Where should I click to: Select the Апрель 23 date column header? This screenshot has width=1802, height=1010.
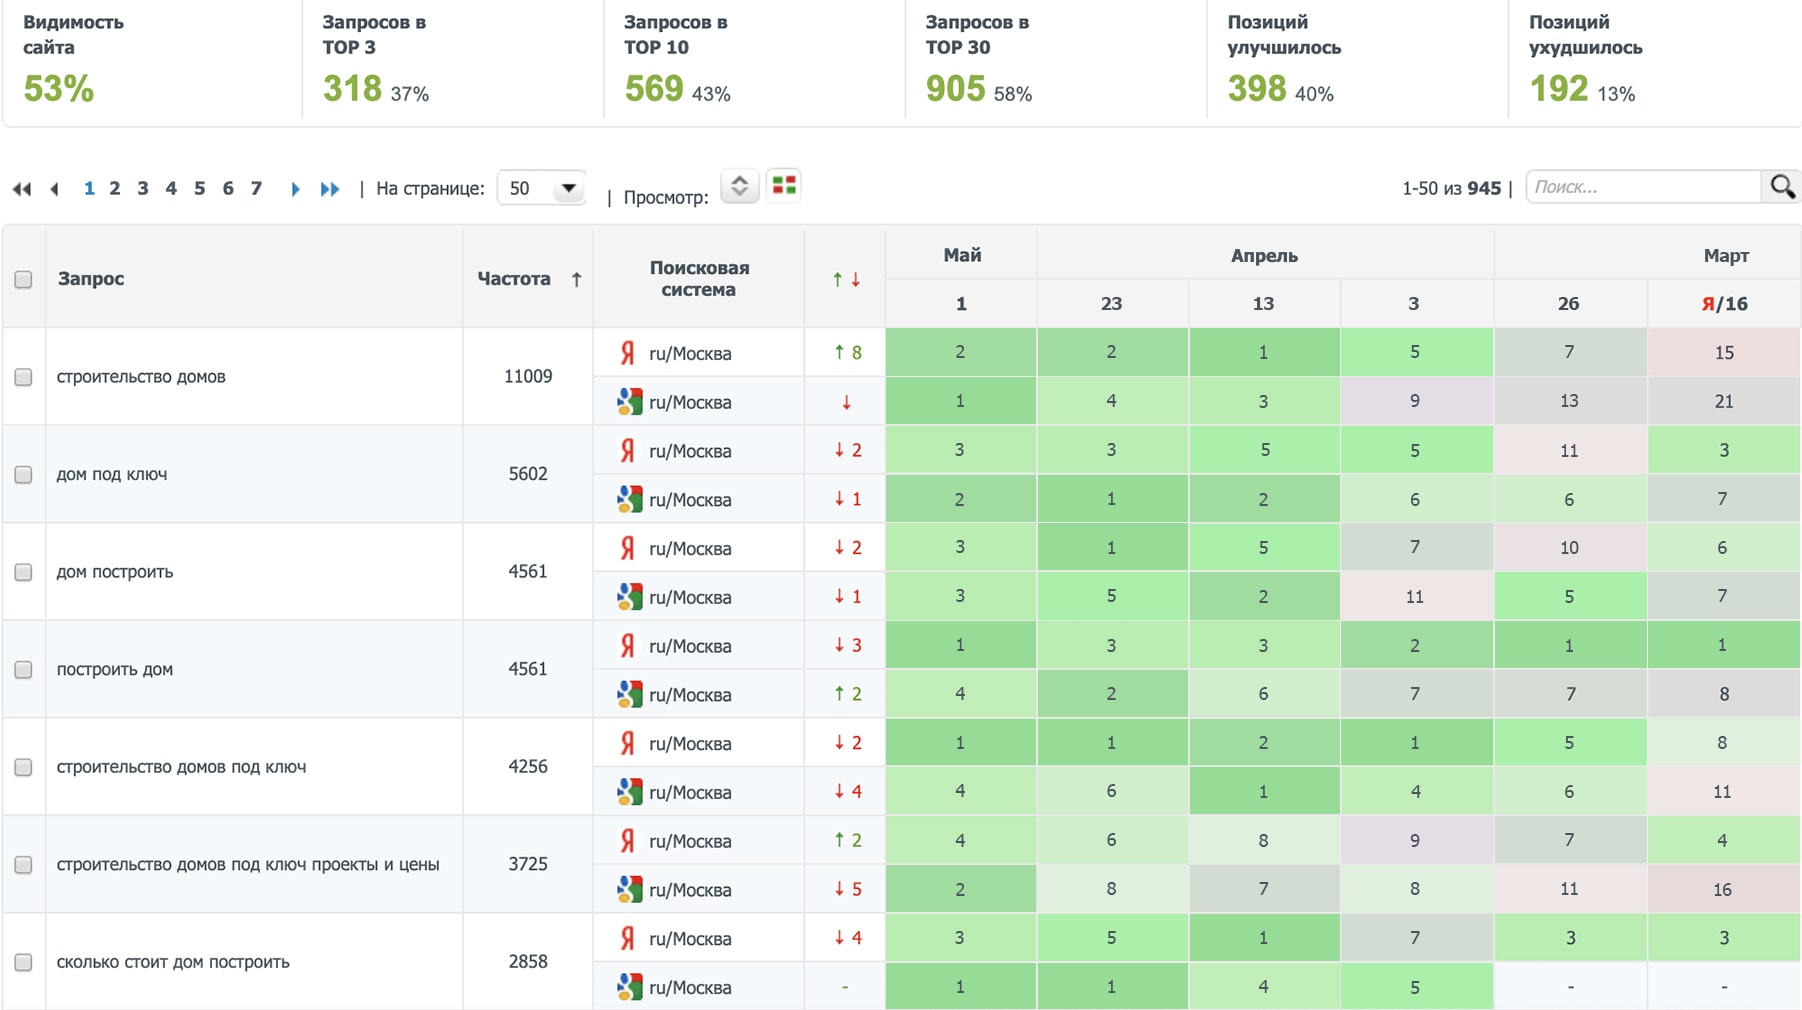pyautogui.click(x=1111, y=304)
